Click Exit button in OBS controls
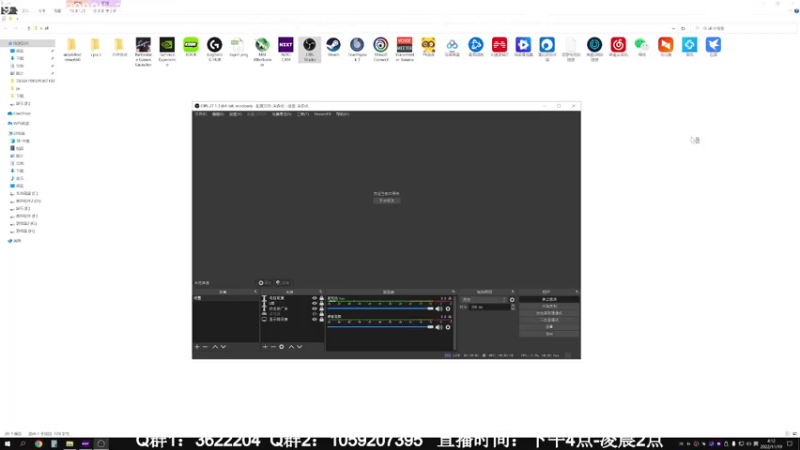Screen dimensions: 800x450 (x=549, y=334)
